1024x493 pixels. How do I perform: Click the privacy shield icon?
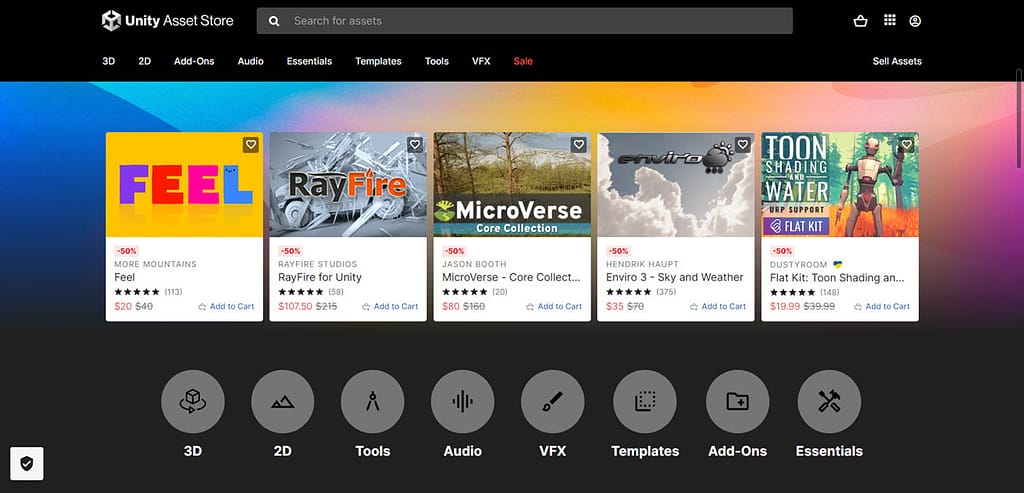pos(27,464)
